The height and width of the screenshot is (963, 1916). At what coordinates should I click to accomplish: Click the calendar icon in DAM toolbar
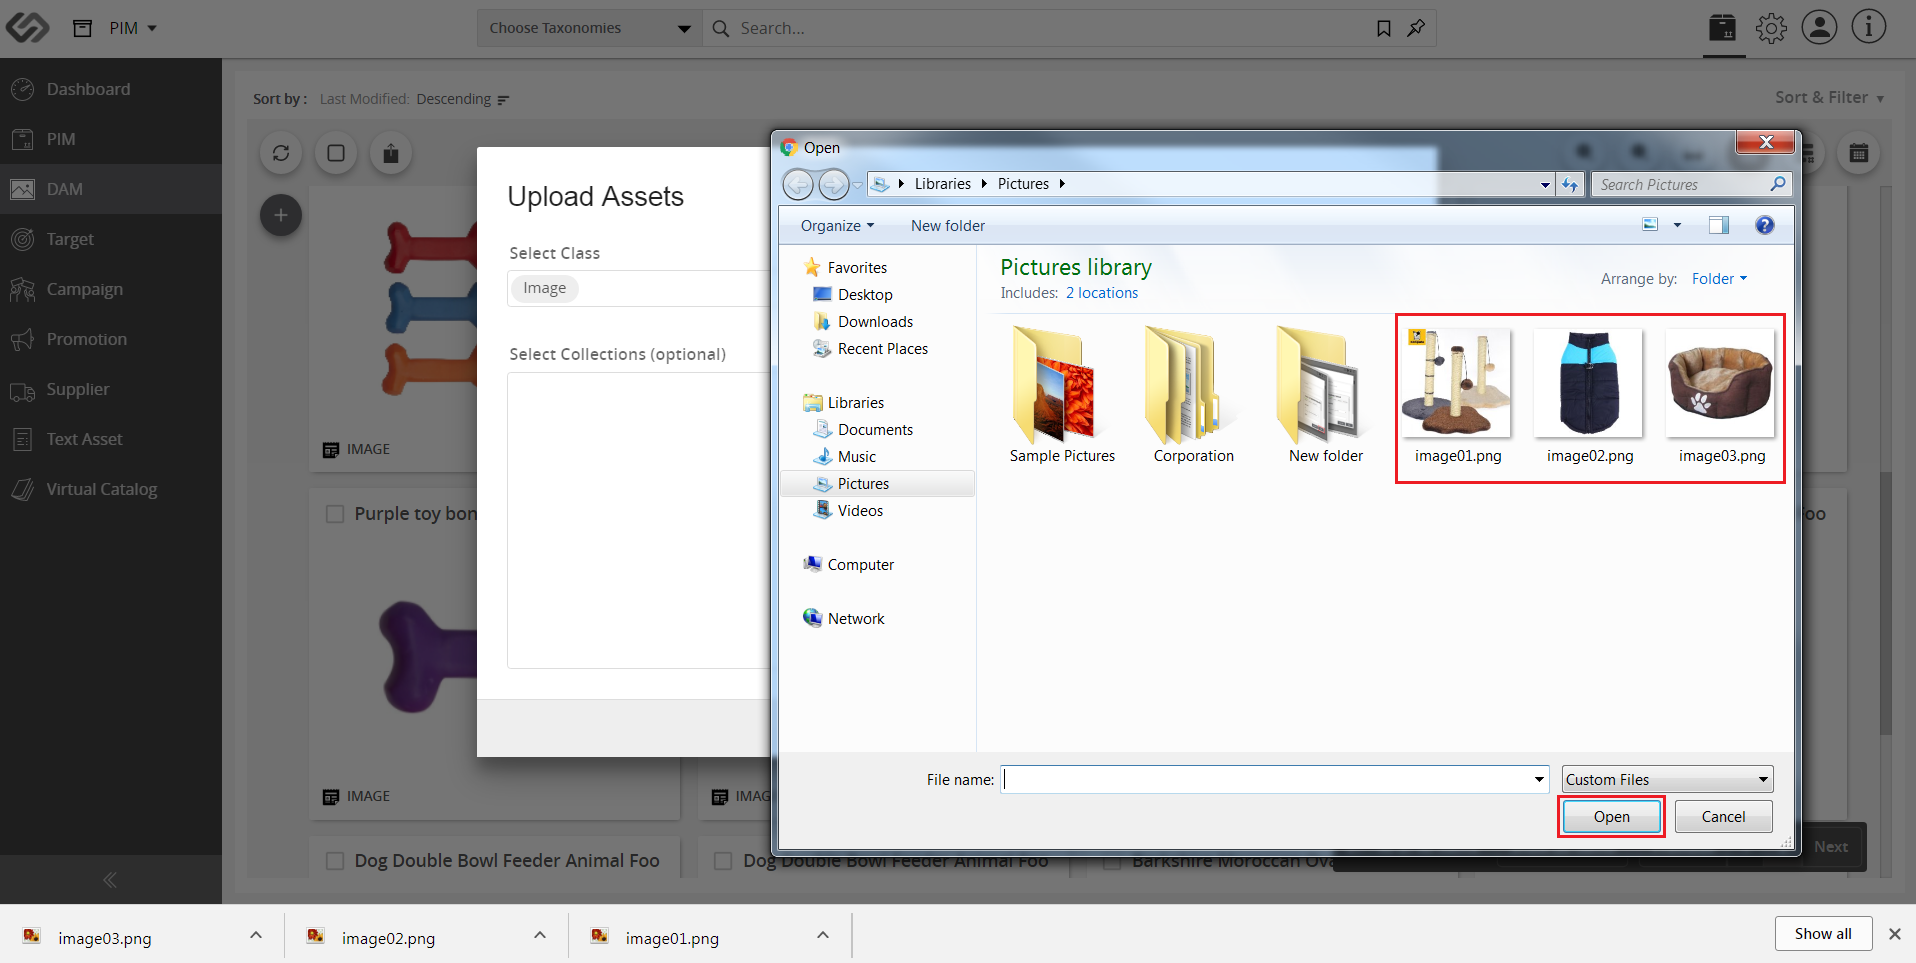1859,153
